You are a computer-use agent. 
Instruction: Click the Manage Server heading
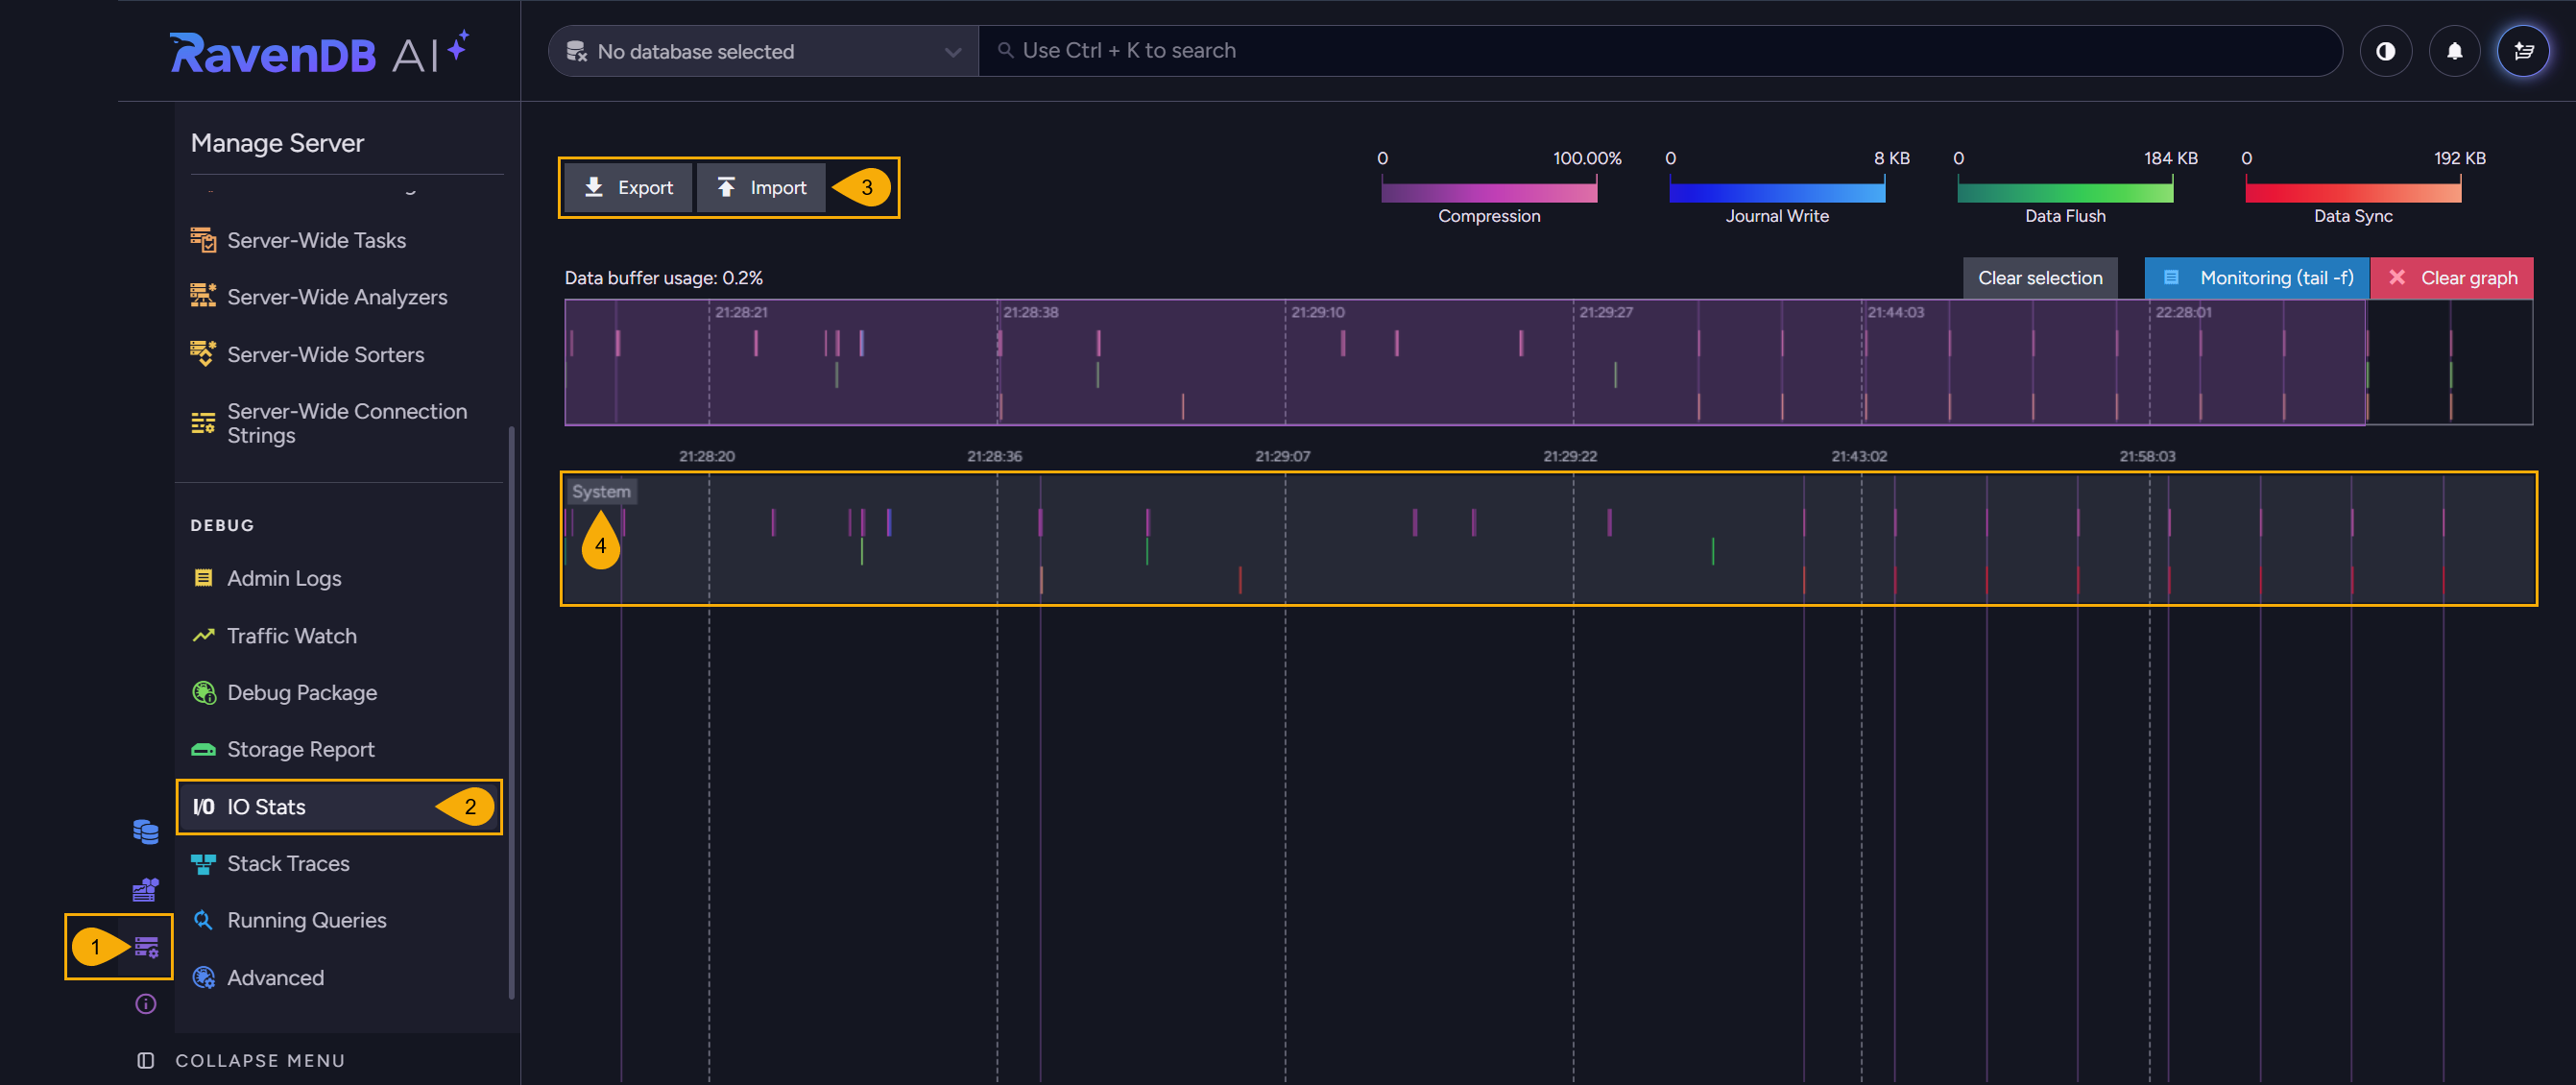click(277, 143)
